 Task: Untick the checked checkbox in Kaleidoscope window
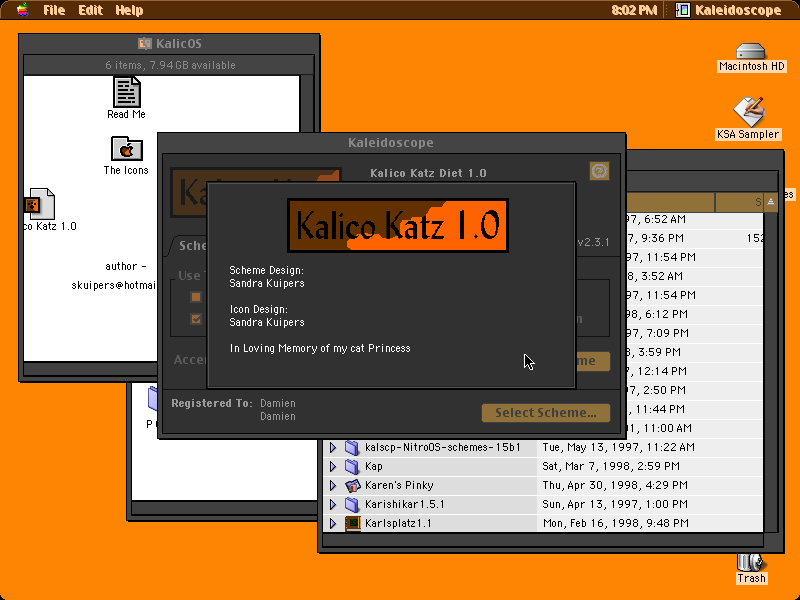click(196, 319)
